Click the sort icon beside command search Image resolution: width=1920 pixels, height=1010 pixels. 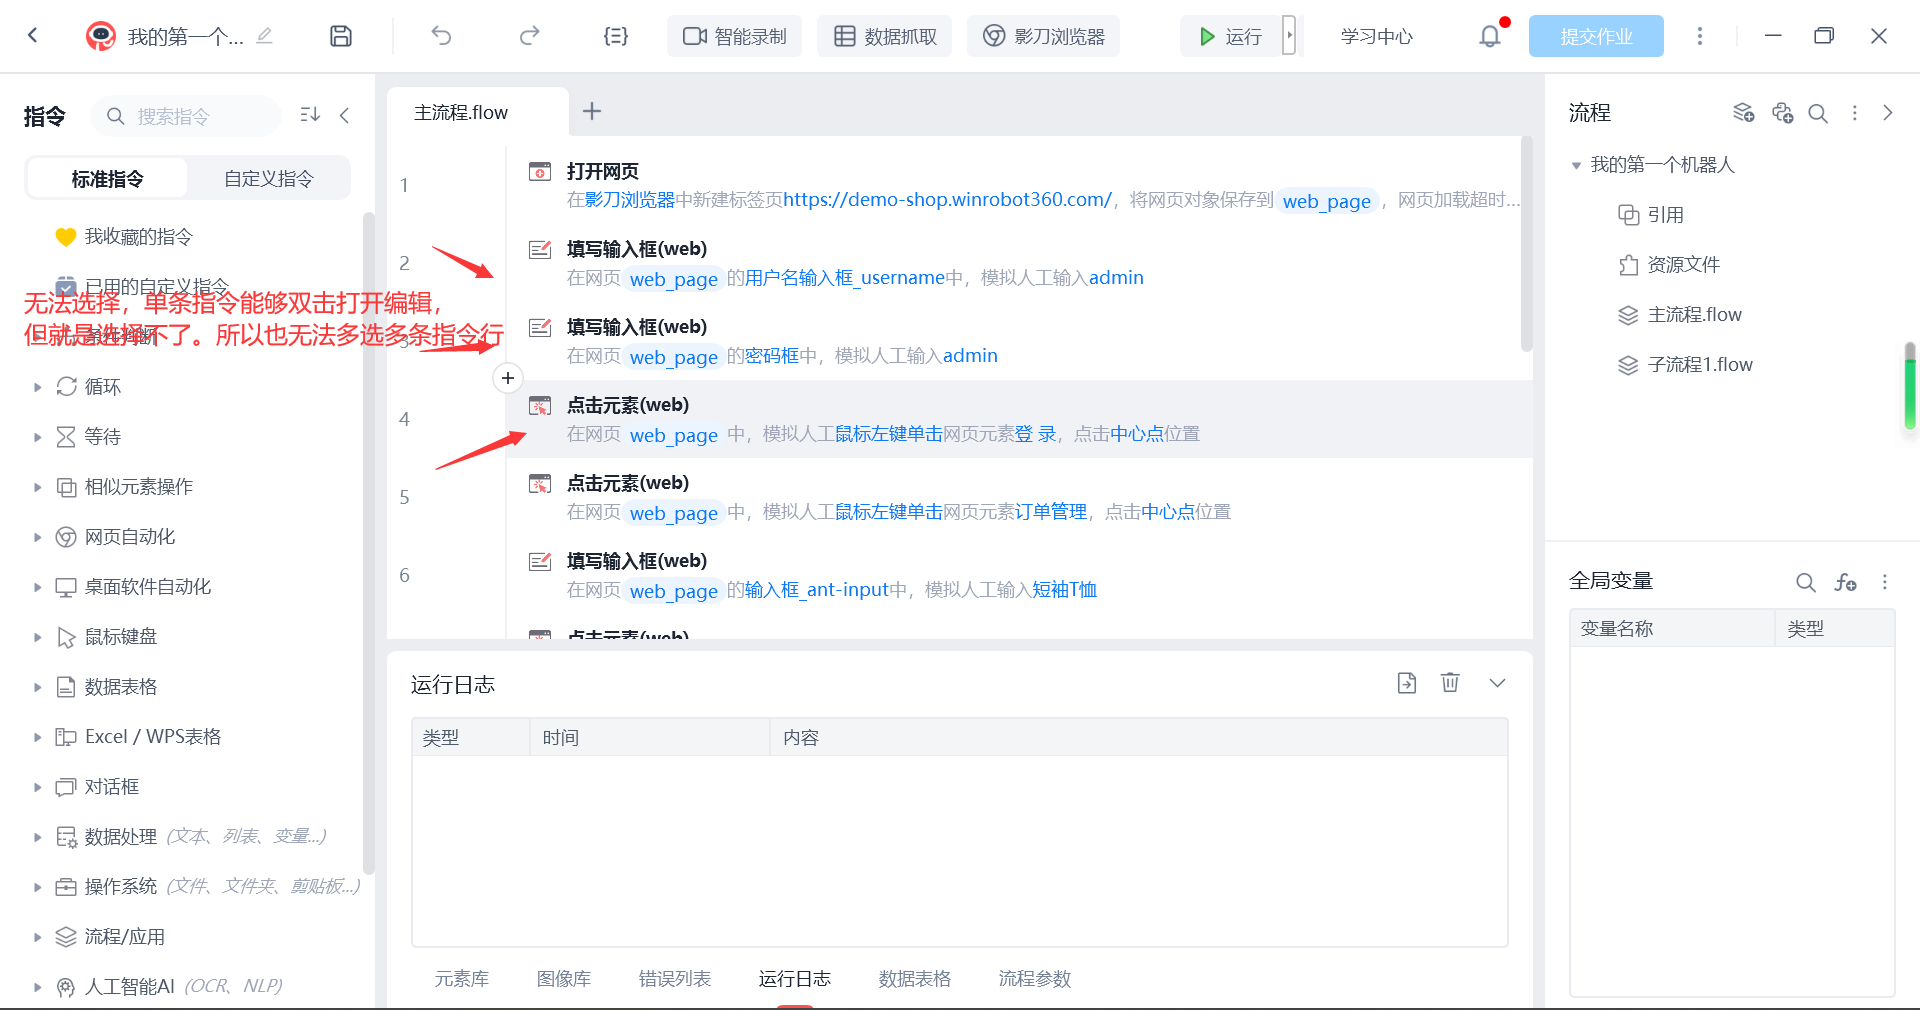310,115
